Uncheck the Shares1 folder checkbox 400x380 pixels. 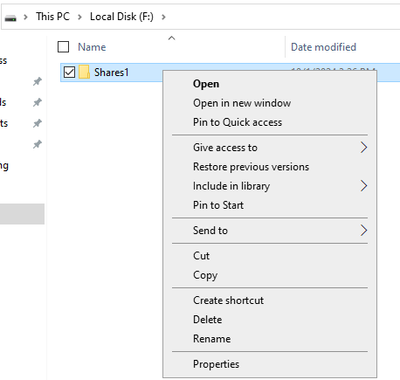click(69, 72)
